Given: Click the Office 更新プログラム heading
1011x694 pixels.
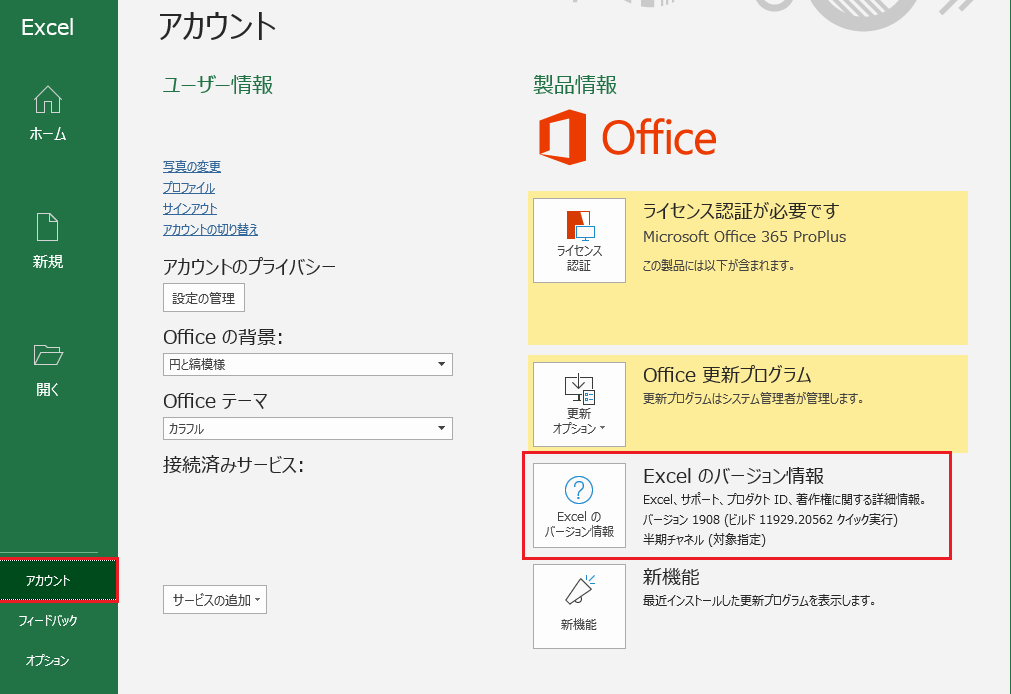Looking at the screenshot, I should [x=727, y=375].
